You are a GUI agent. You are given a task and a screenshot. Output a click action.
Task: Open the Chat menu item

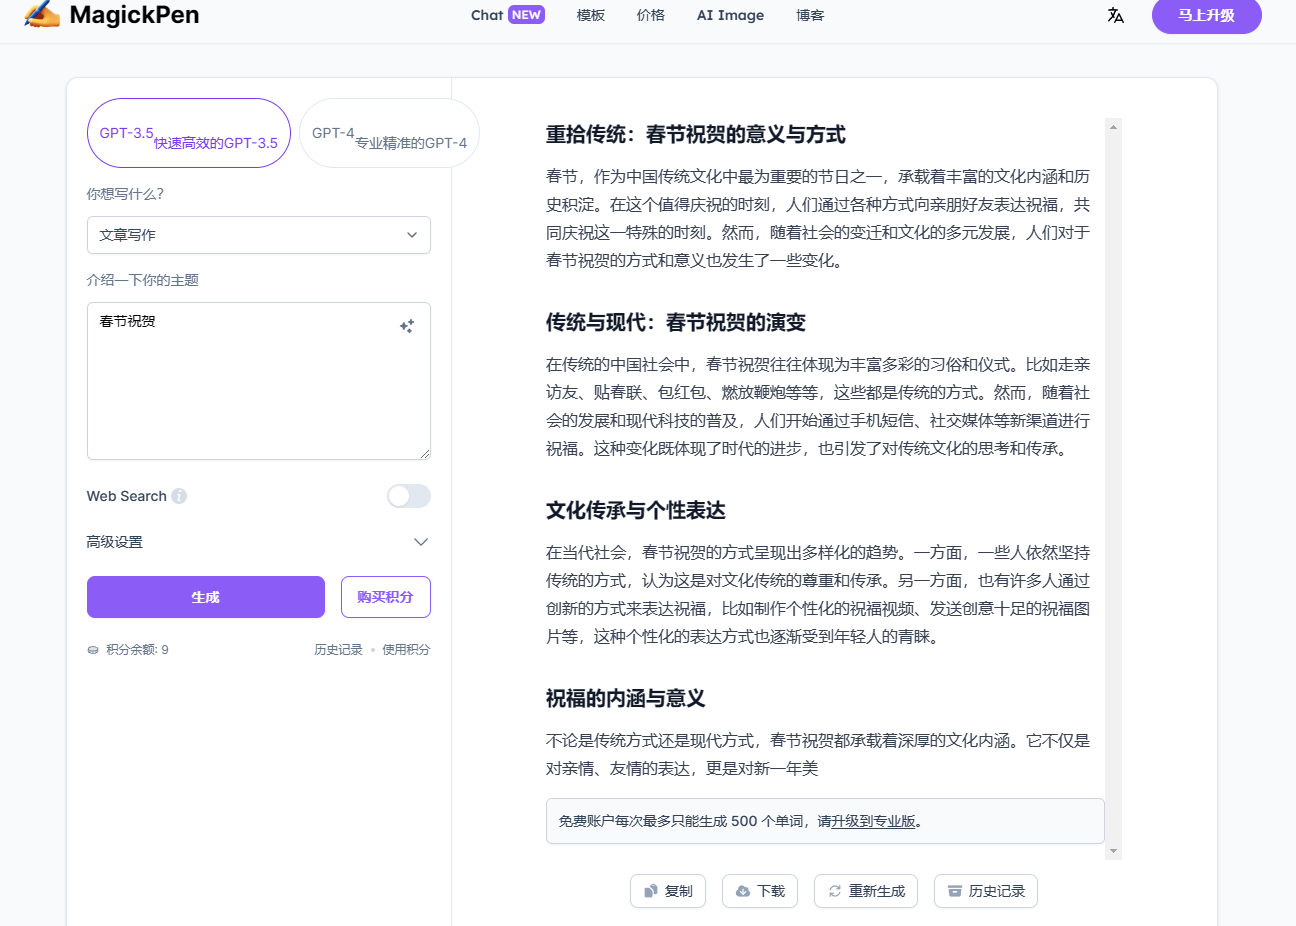(x=487, y=15)
